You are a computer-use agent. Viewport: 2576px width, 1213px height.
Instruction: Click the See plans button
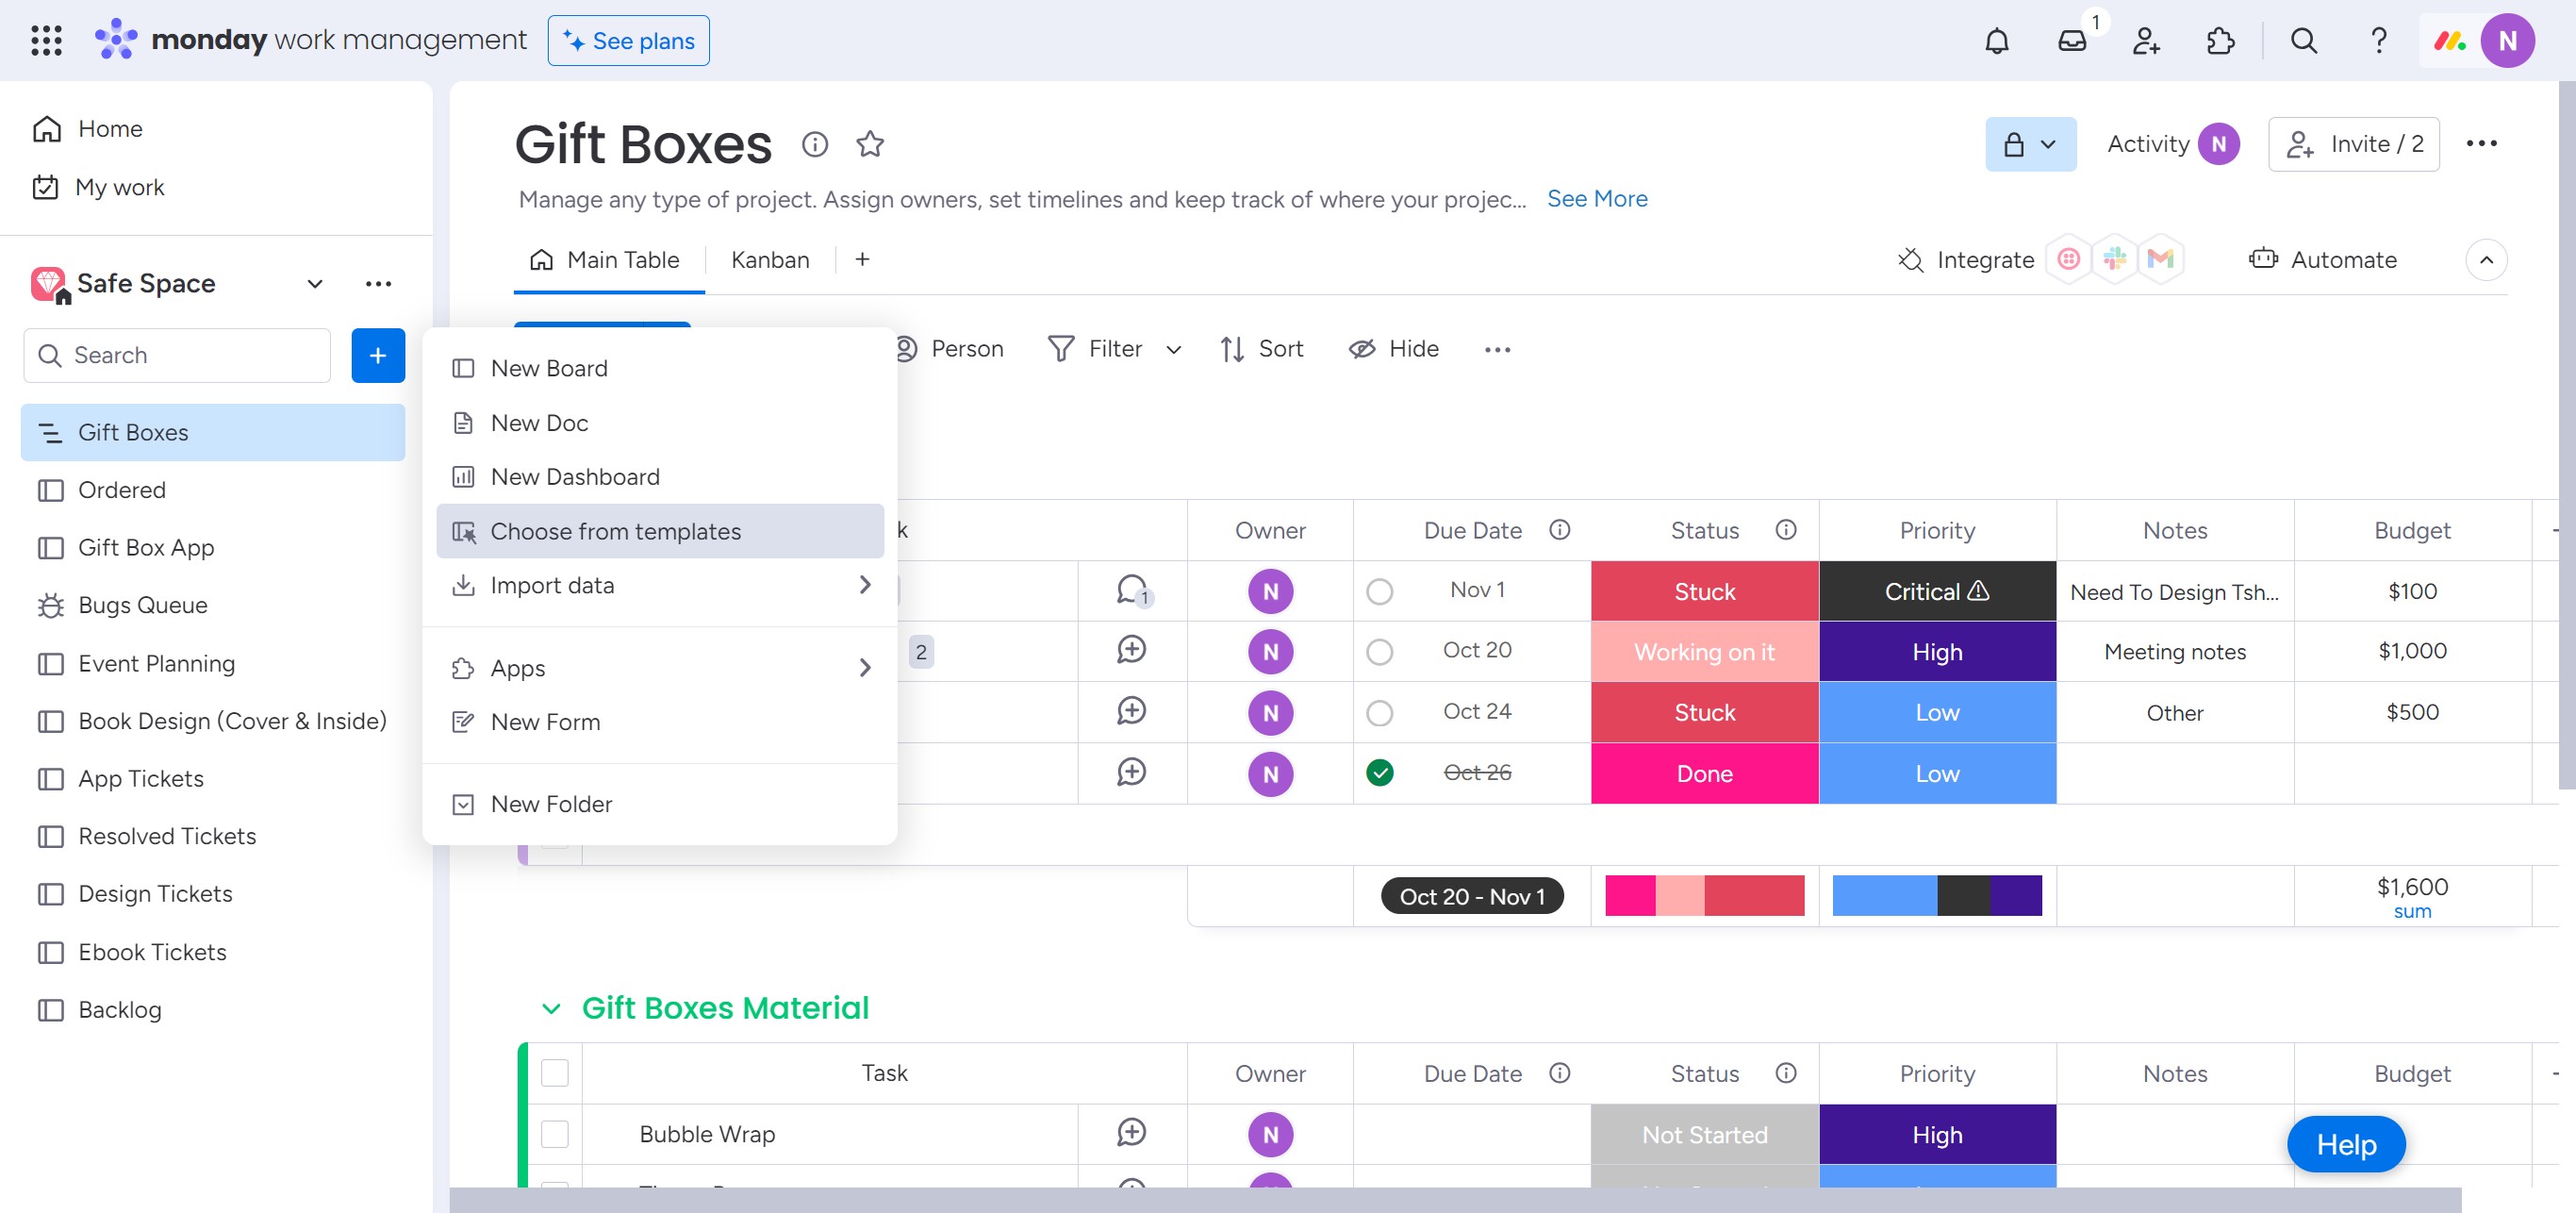pos(628,41)
